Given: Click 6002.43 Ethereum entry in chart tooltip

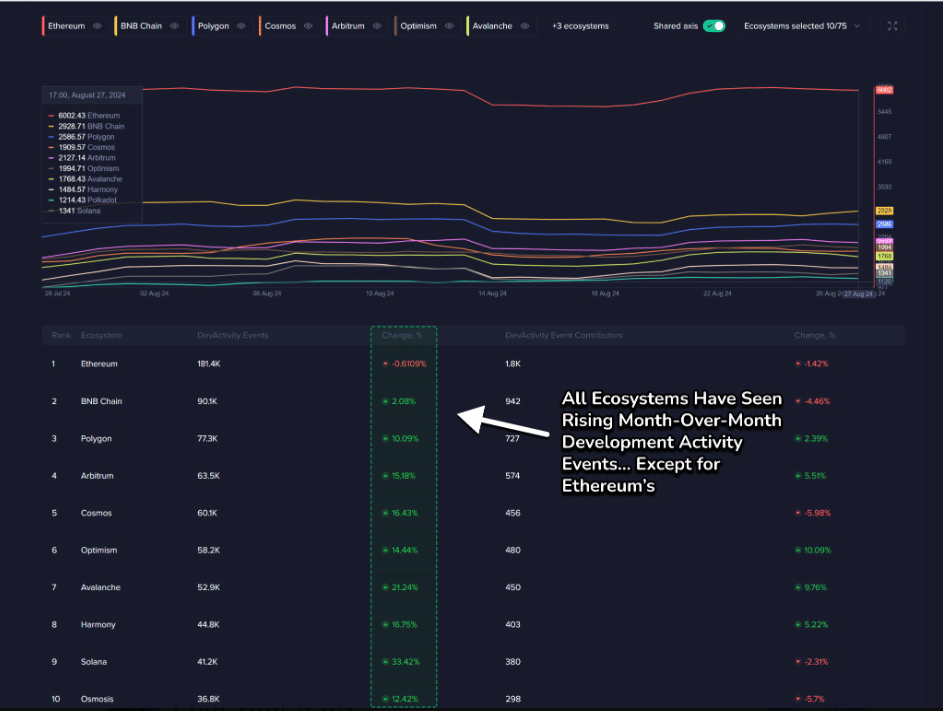Looking at the screenshot, I should point(89,115).
